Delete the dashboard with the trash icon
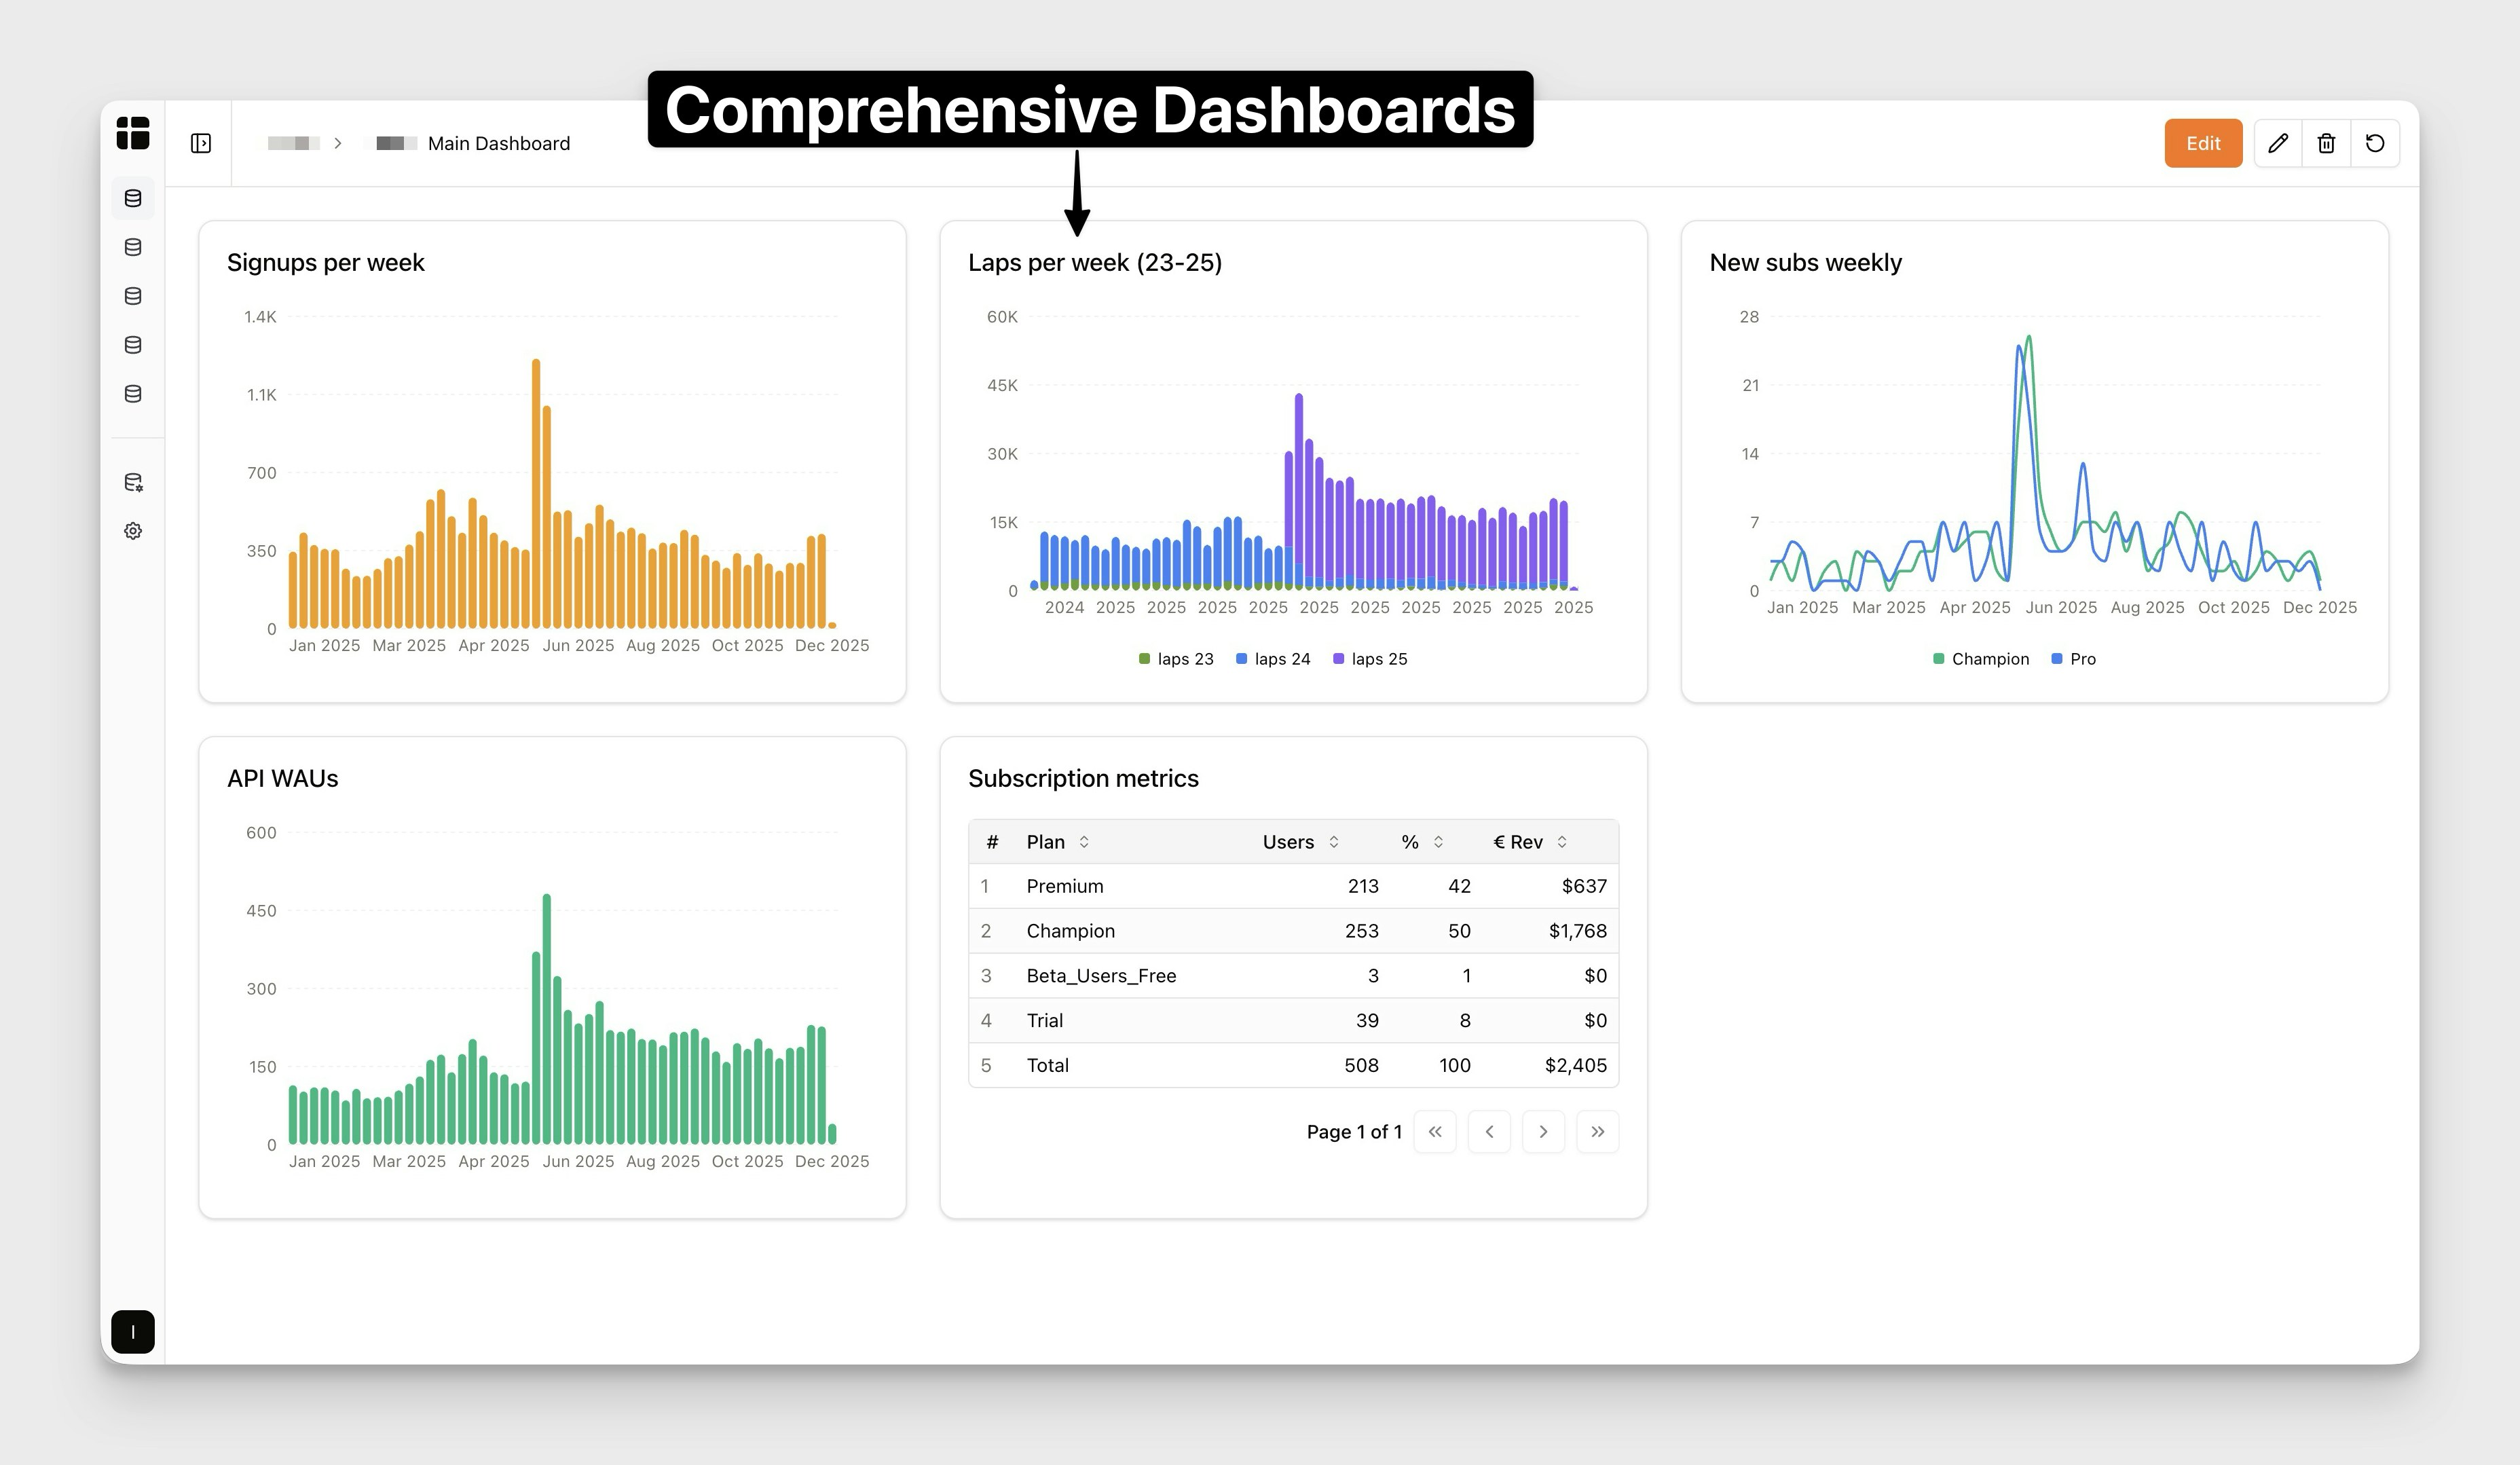 2327,143
